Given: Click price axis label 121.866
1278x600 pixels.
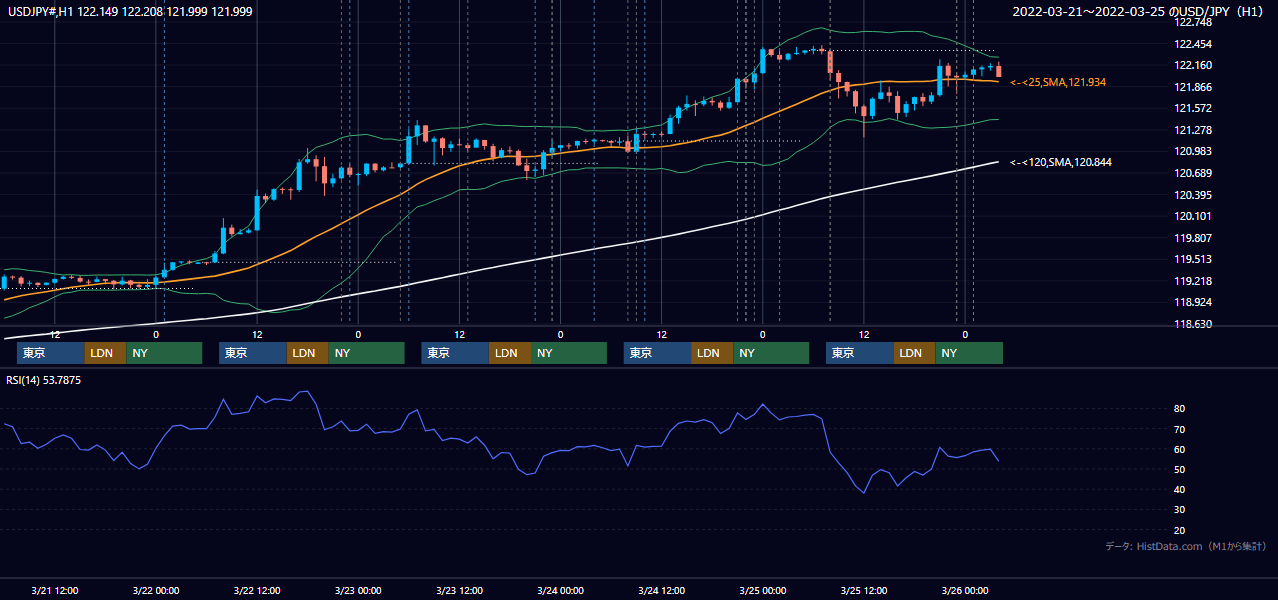Looking at the screenshot, I should click(1193, 87).
